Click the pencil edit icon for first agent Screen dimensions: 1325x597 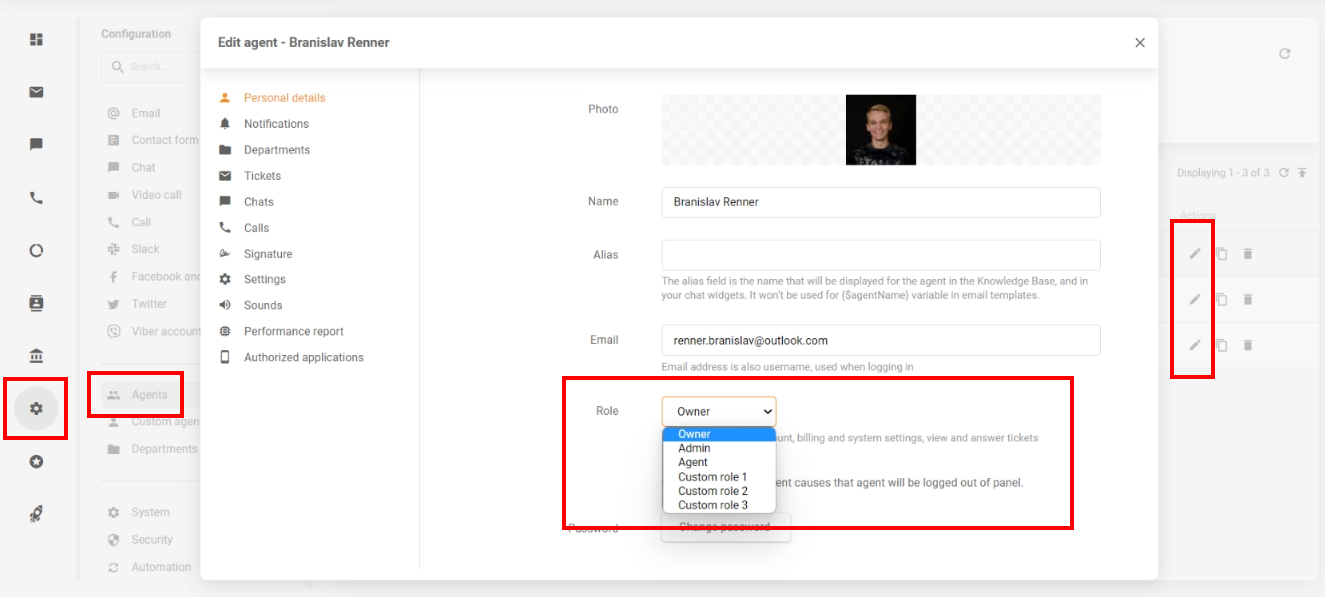coord(1194,254)
